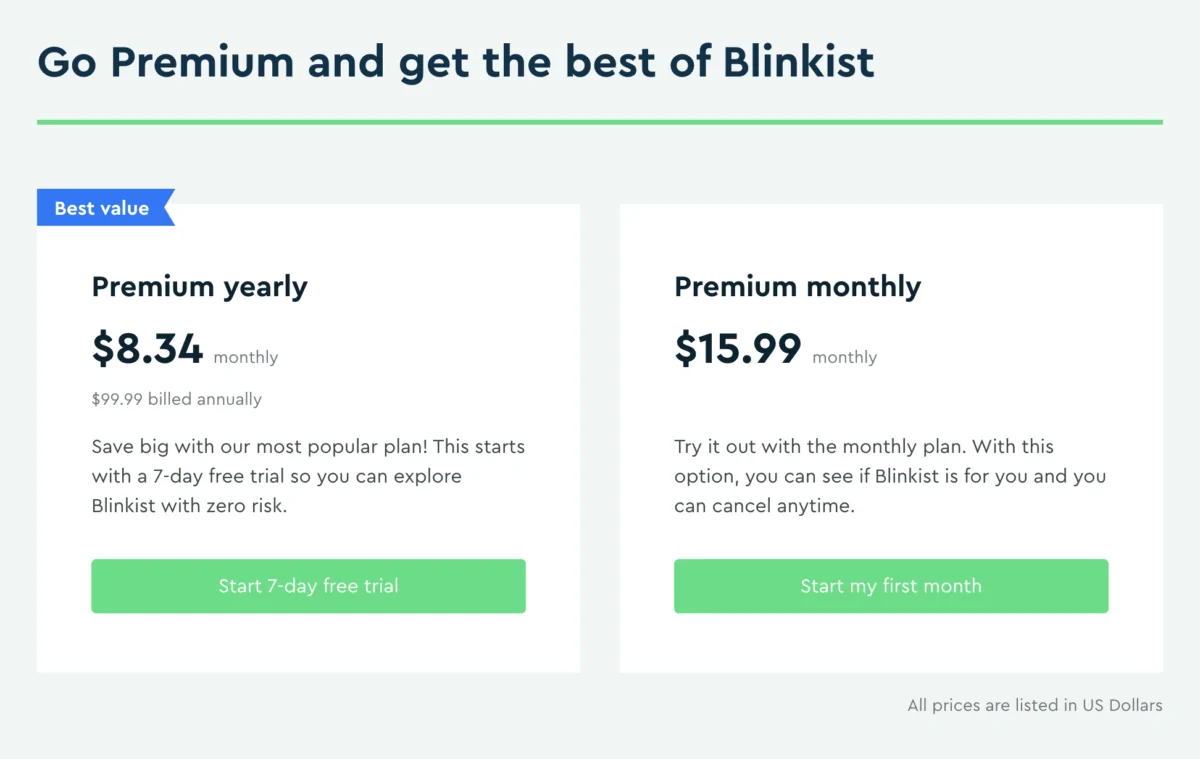The width and height of the screenshot is (1200, 759).
Task: Click the Go Premium page heading
Action: tap(455, 61)
